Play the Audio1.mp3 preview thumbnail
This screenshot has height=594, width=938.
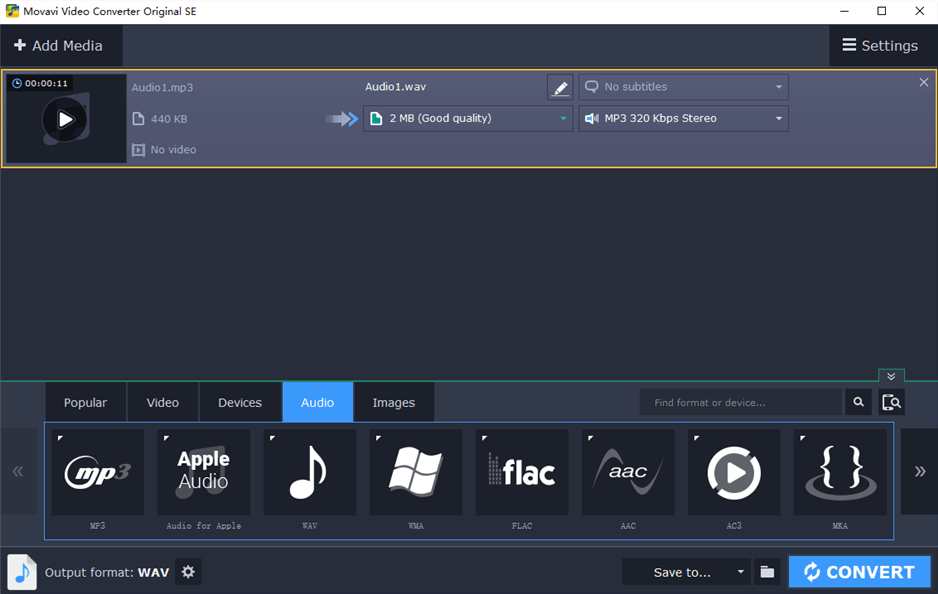coord(65,120)
